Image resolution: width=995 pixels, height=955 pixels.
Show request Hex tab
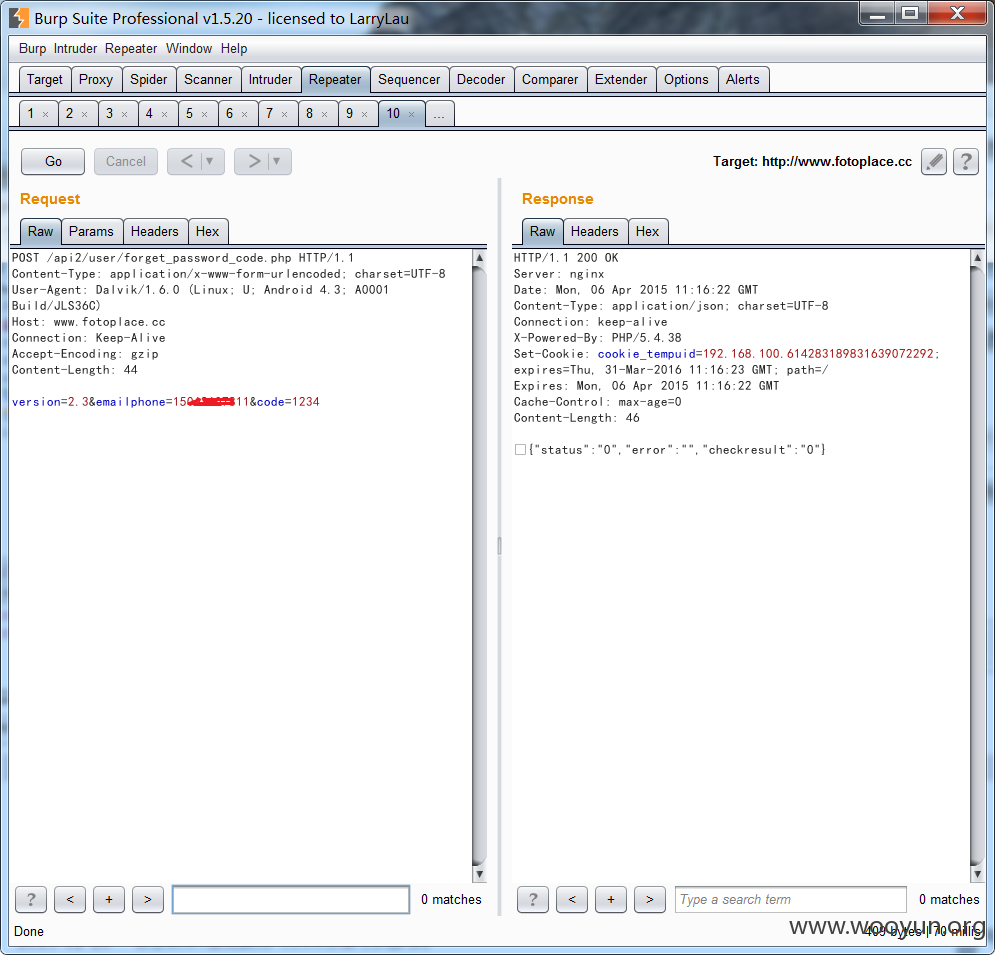208,232
